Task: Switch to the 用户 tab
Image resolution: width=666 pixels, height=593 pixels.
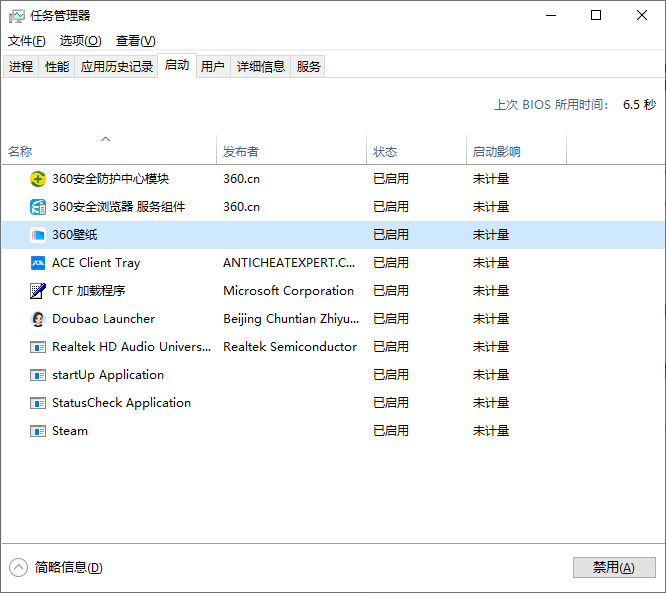Action: pos(213,66)
